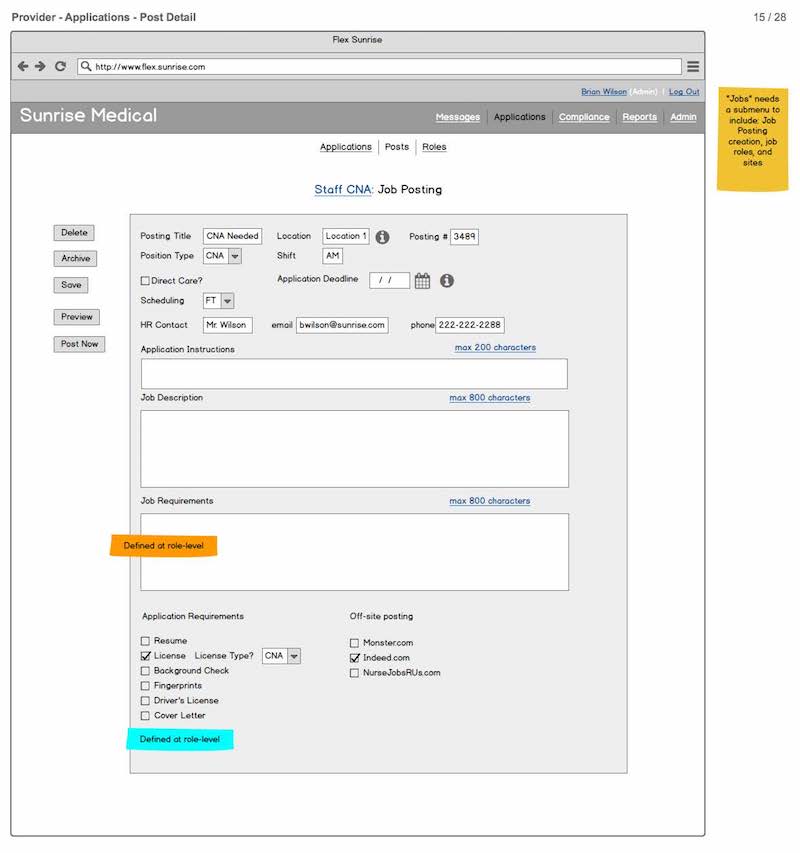Click the Save button
The image size is (800, 853).
click(x=71, y=285)
